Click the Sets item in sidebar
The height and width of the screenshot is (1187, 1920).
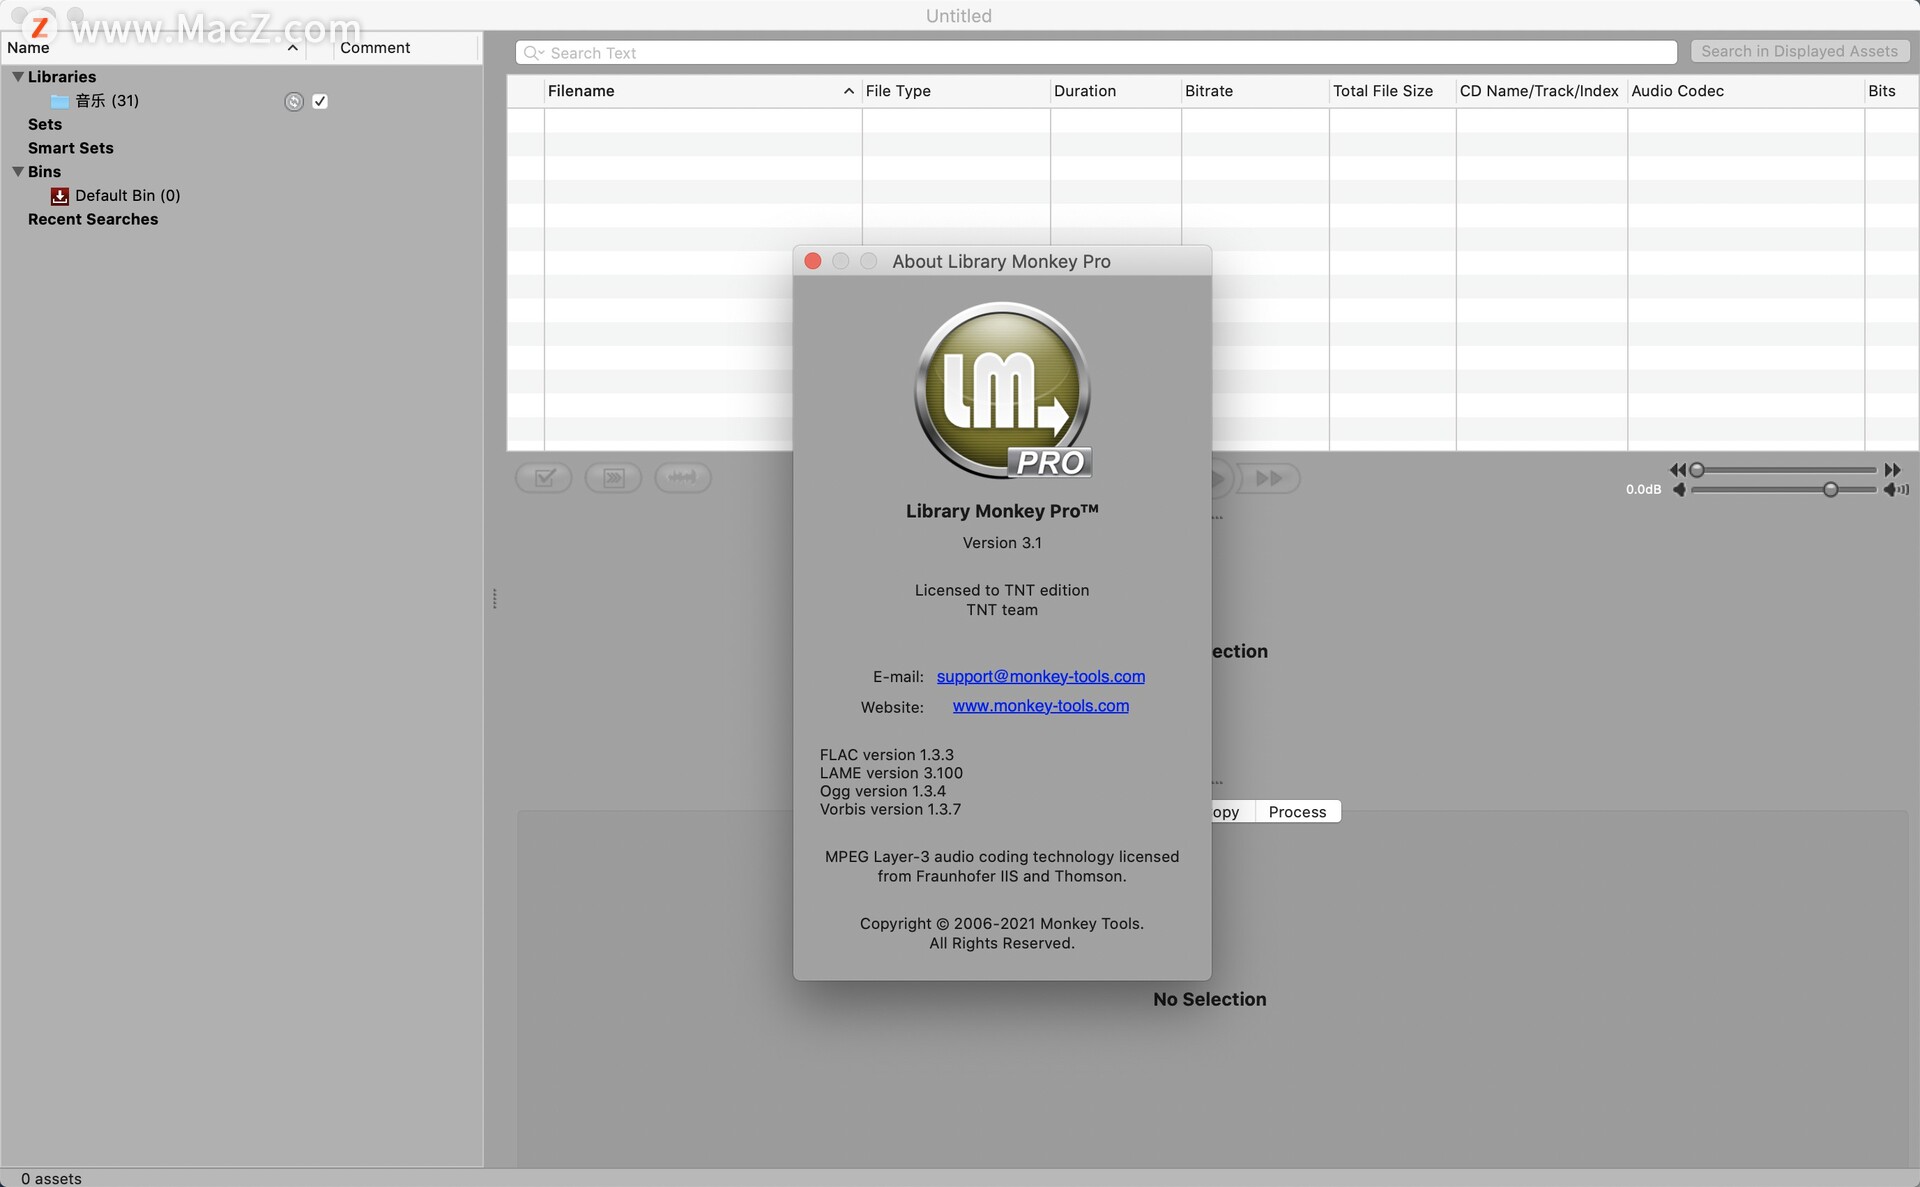coord(43,125)
